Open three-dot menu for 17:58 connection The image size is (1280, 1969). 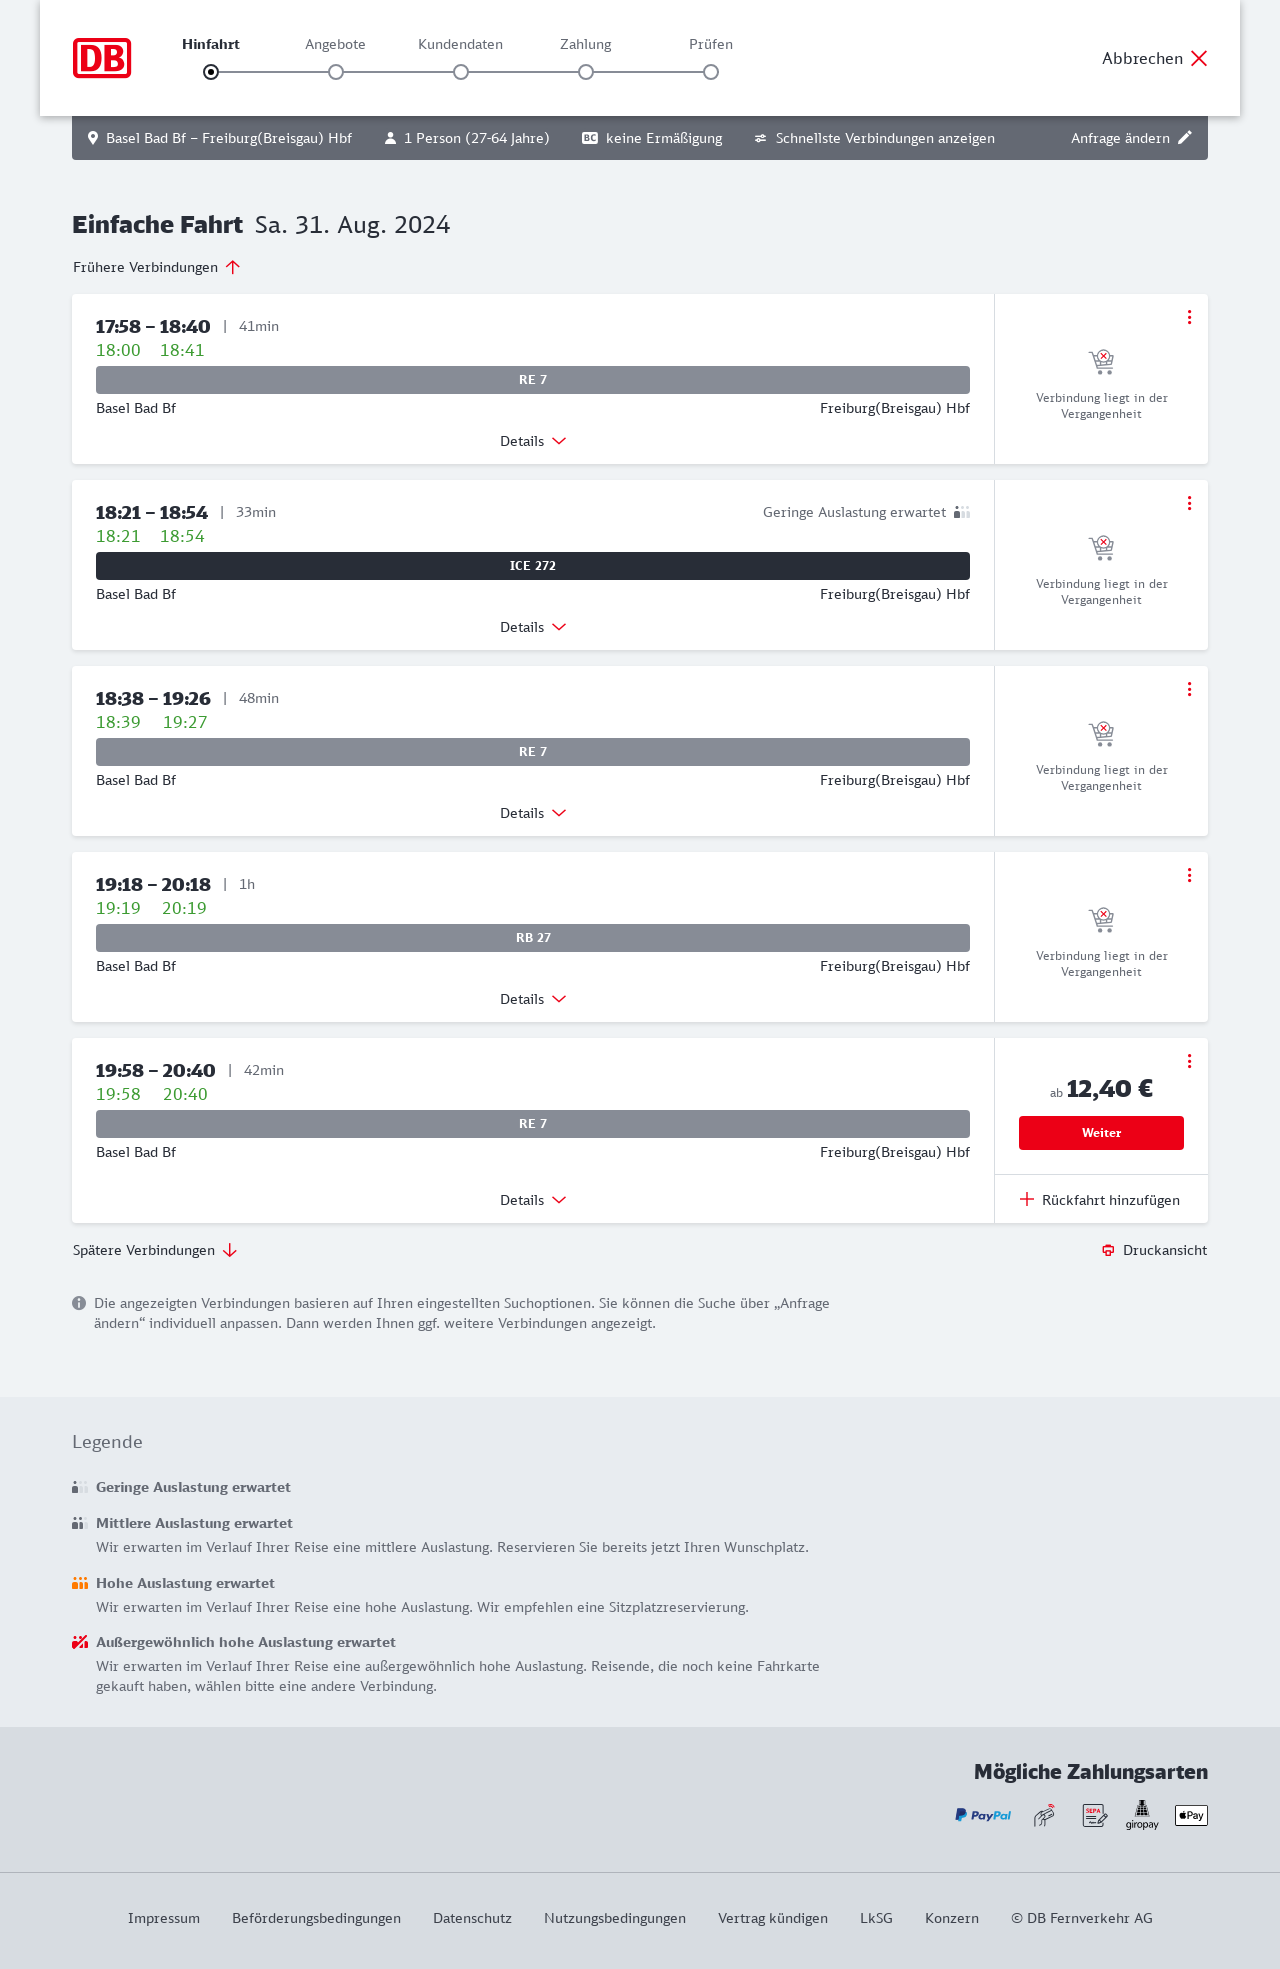pyautogui.click(x=1189, y=317)
